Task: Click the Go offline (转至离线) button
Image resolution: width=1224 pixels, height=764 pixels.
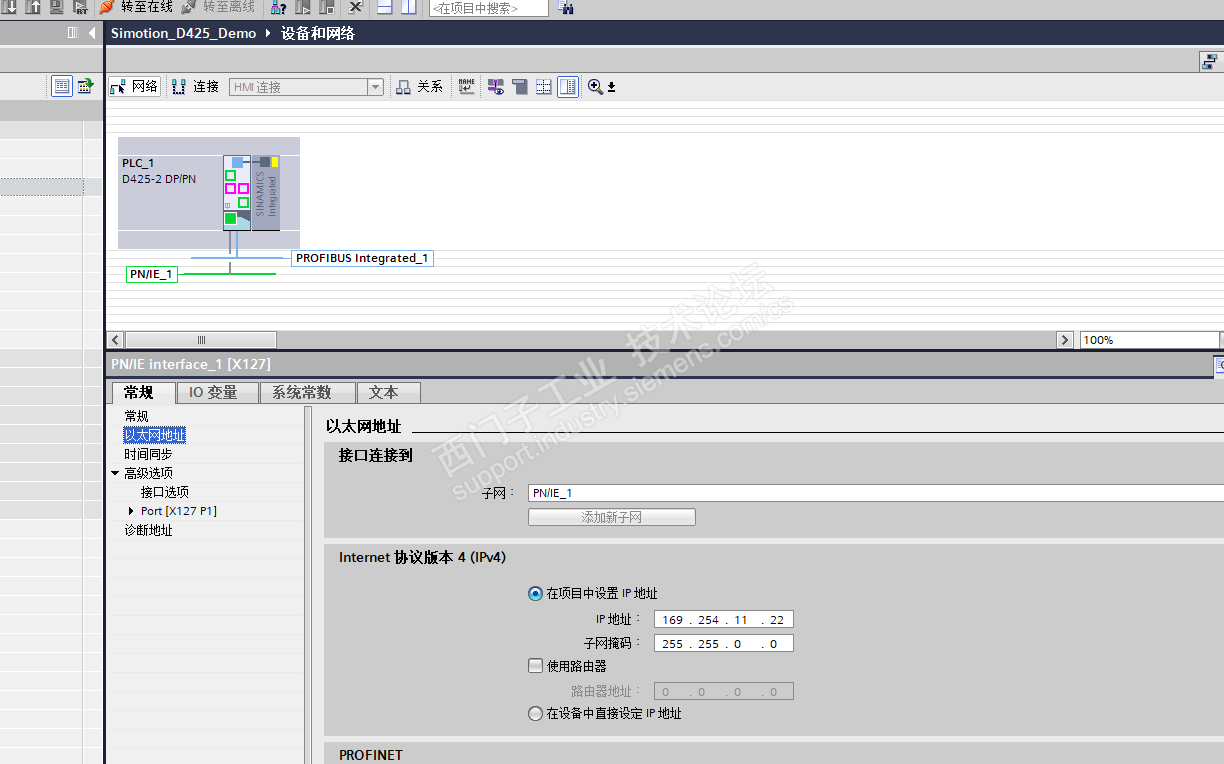Action: [218, 7]
